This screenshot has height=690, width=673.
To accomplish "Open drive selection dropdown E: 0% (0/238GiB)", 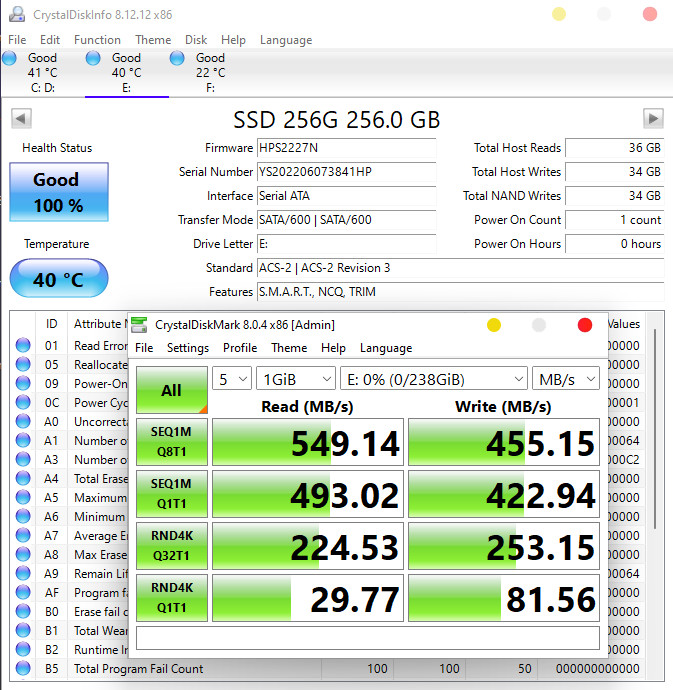I will (434, 378).
